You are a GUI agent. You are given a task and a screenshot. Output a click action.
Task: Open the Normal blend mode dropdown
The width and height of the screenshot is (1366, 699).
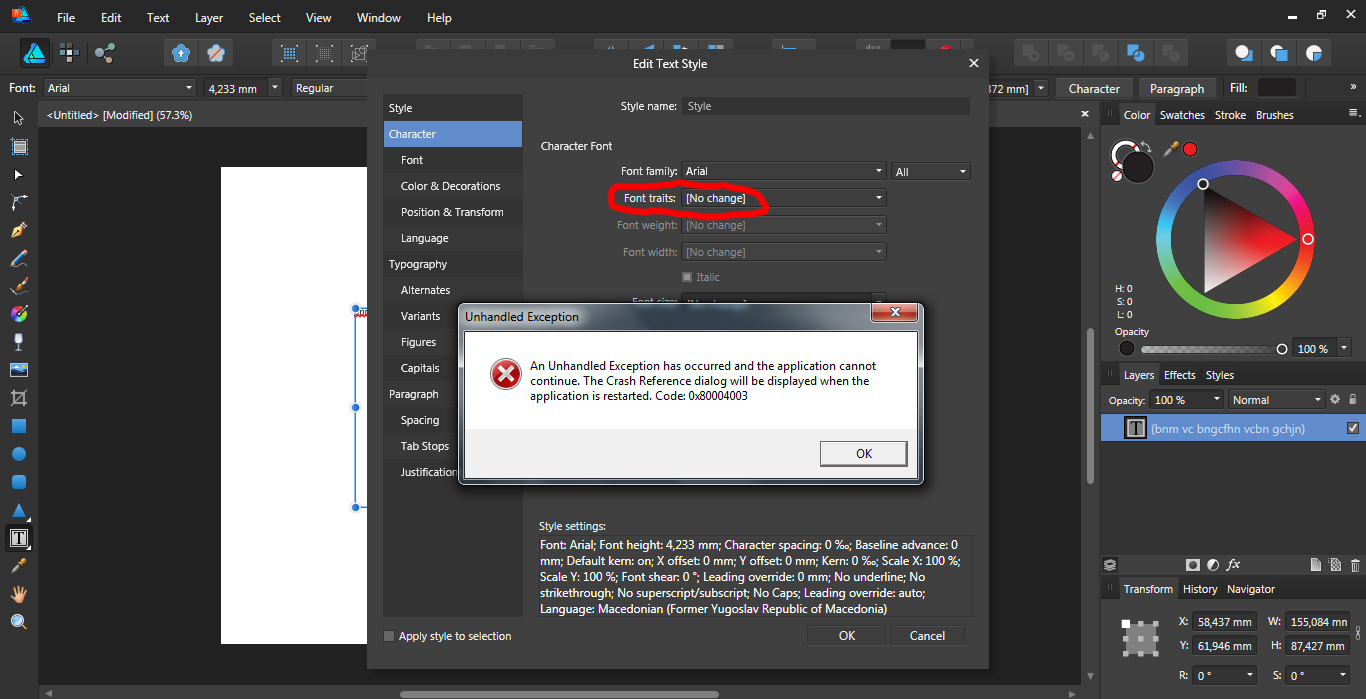[x=1276, y=400]
